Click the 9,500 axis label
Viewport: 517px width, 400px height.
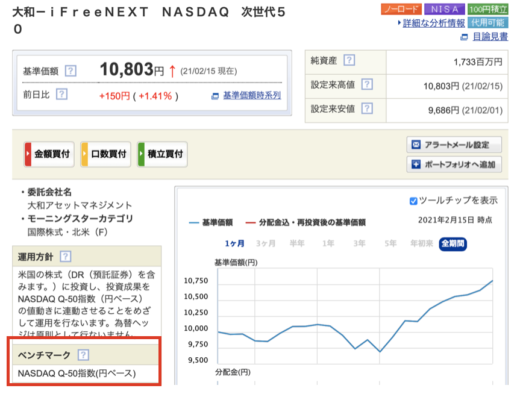tap(198, 360)
